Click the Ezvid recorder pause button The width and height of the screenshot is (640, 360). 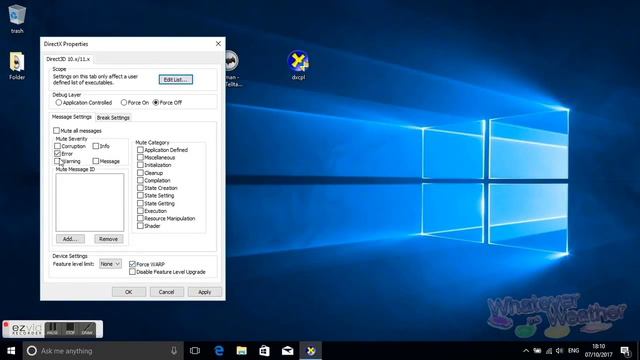52,329
